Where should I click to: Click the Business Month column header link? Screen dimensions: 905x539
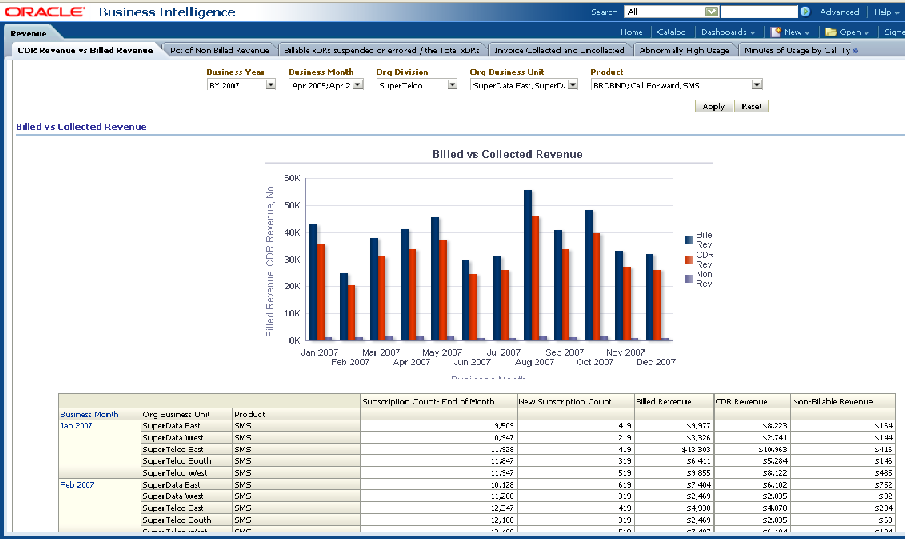(89, 414)
